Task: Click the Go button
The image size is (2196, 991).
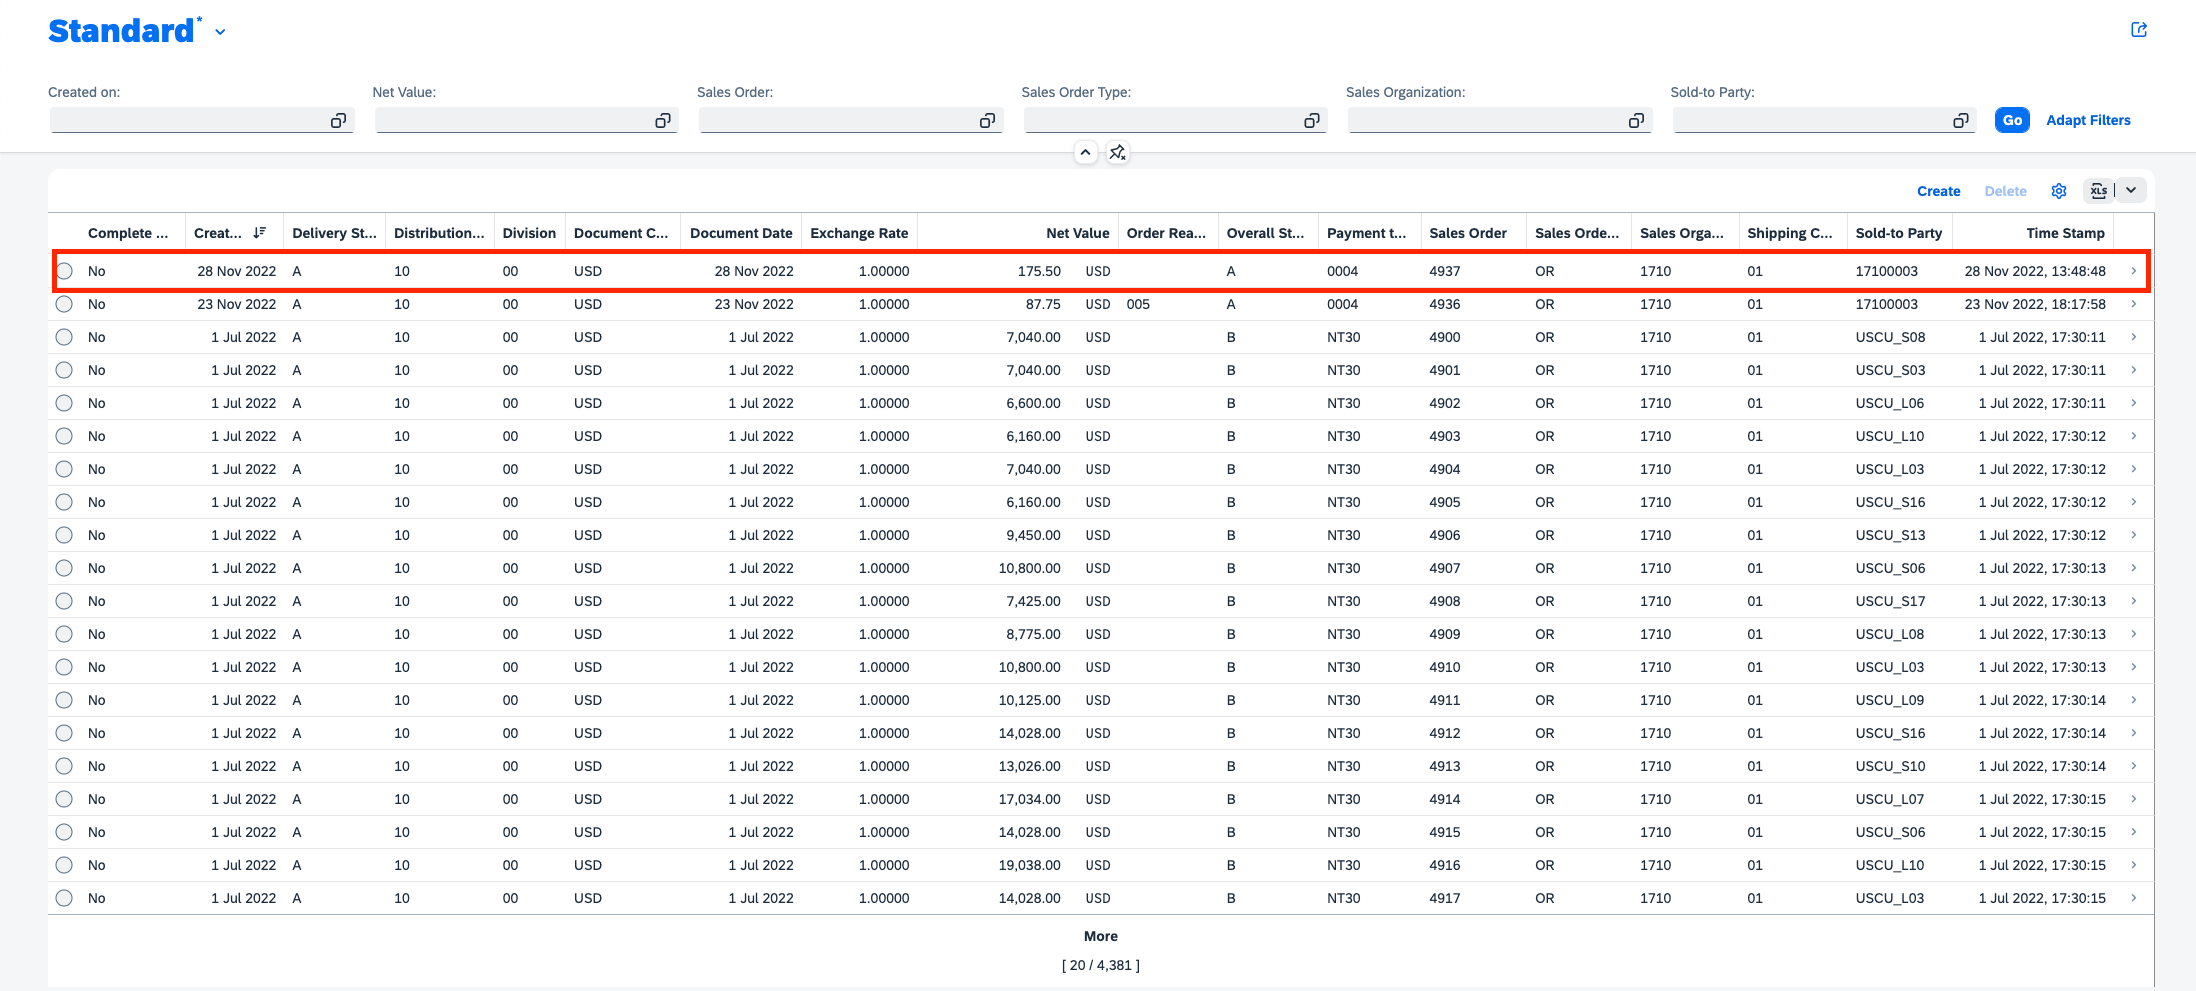Action: (x=2012, y=120)
